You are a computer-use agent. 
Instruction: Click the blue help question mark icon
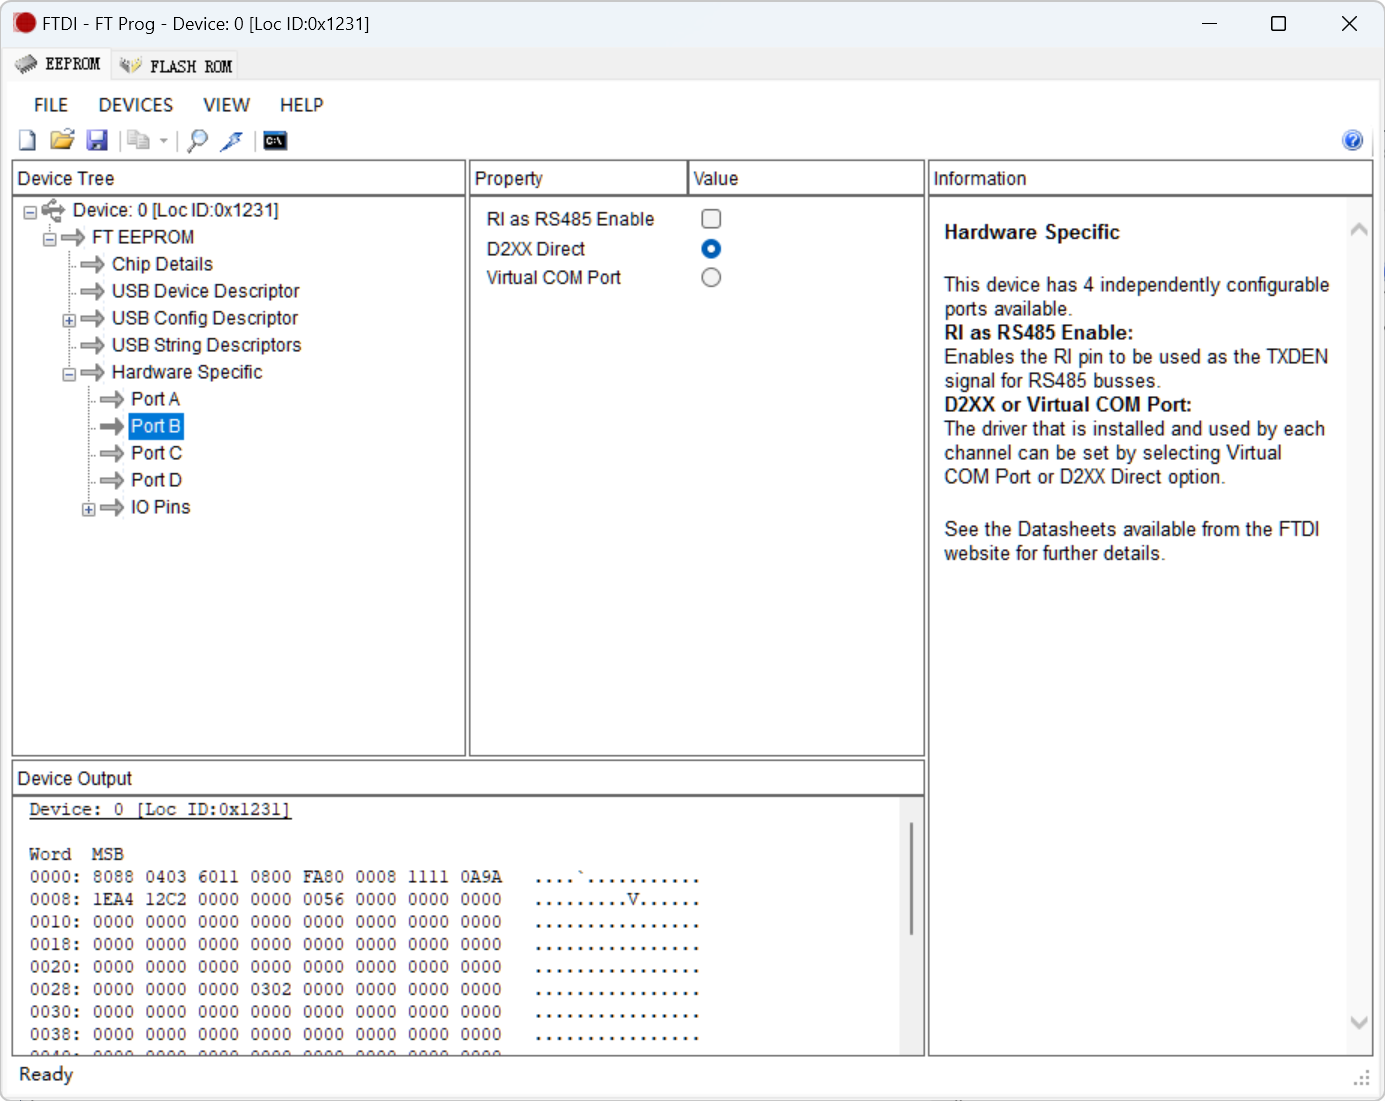click(1352, 140)
